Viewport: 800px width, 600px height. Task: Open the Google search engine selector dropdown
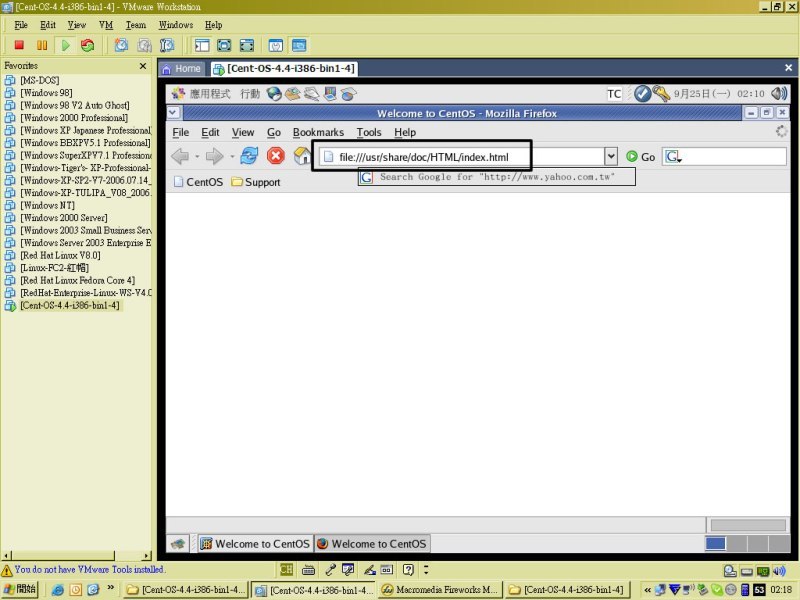coord(673,157)
